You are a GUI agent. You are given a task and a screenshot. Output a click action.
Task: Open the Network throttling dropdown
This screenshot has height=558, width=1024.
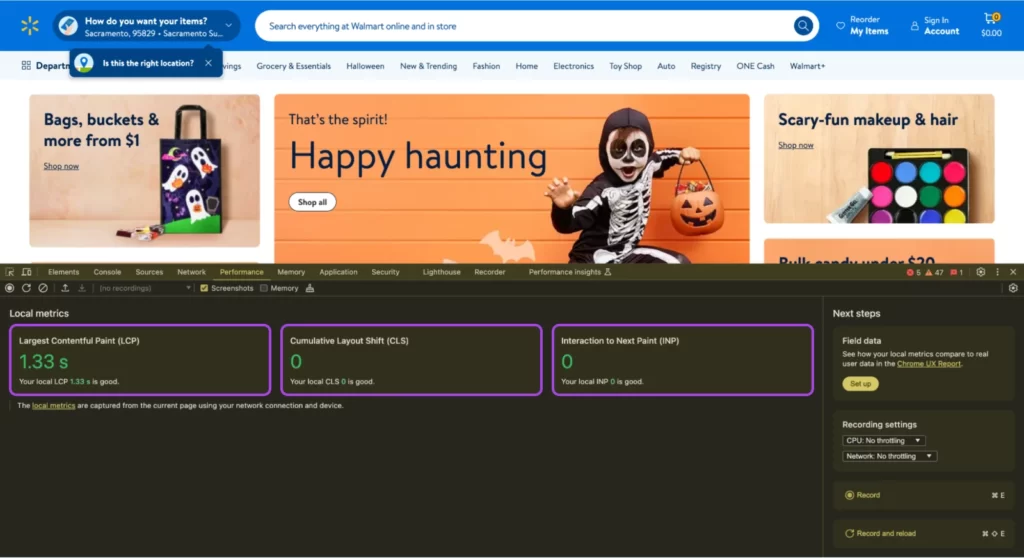889,456
